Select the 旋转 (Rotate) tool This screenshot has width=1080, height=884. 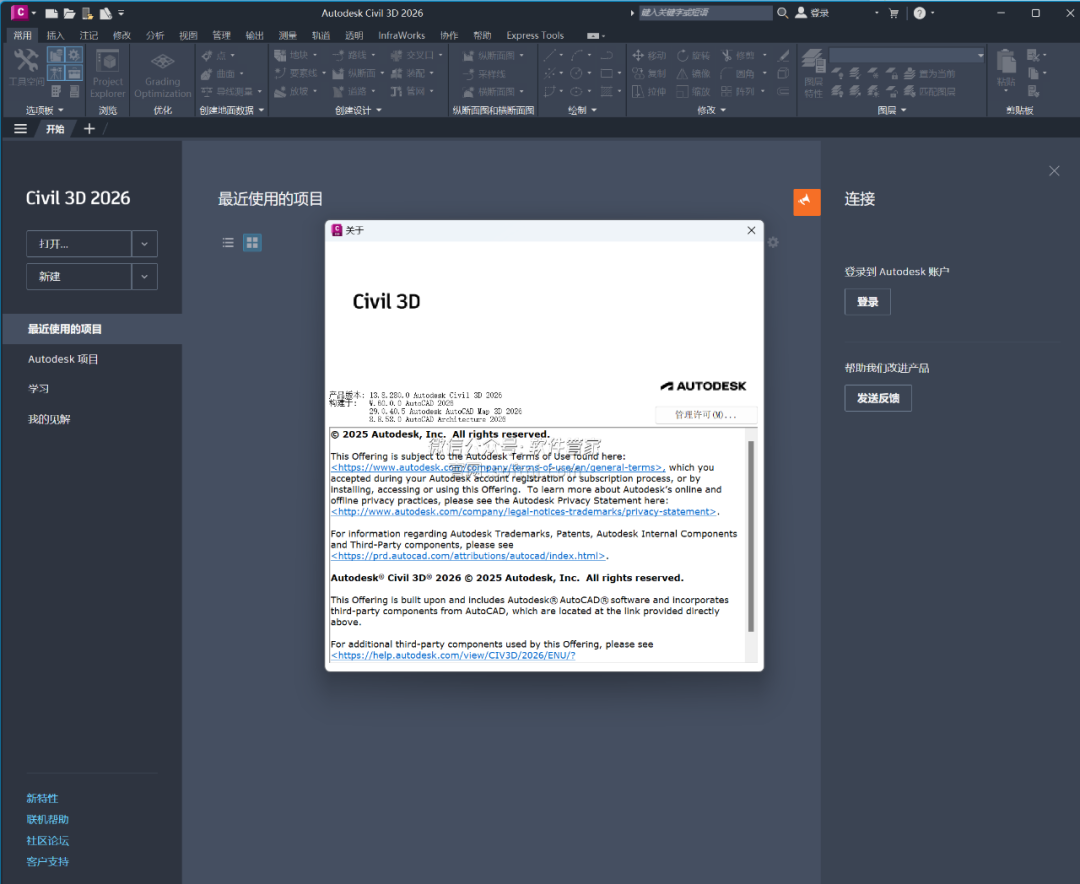pos(693,55)
